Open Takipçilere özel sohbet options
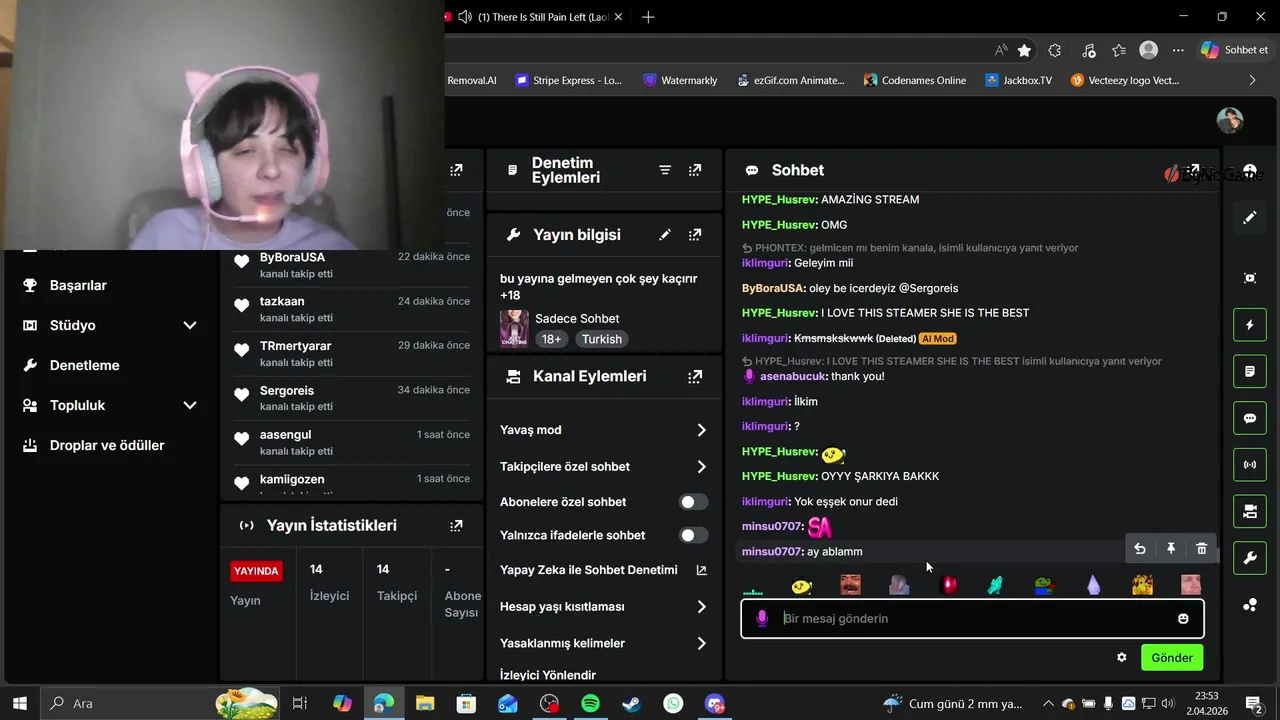The height and width of the screenshot is (720, 1280). click(603, 467)
